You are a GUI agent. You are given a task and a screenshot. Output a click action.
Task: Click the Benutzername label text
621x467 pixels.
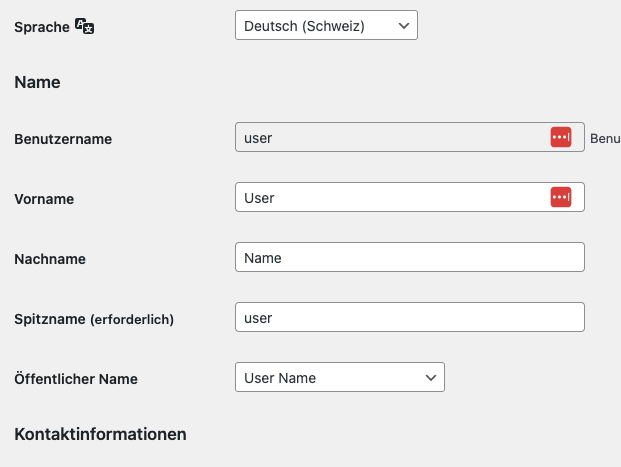(x=63, y=139)
